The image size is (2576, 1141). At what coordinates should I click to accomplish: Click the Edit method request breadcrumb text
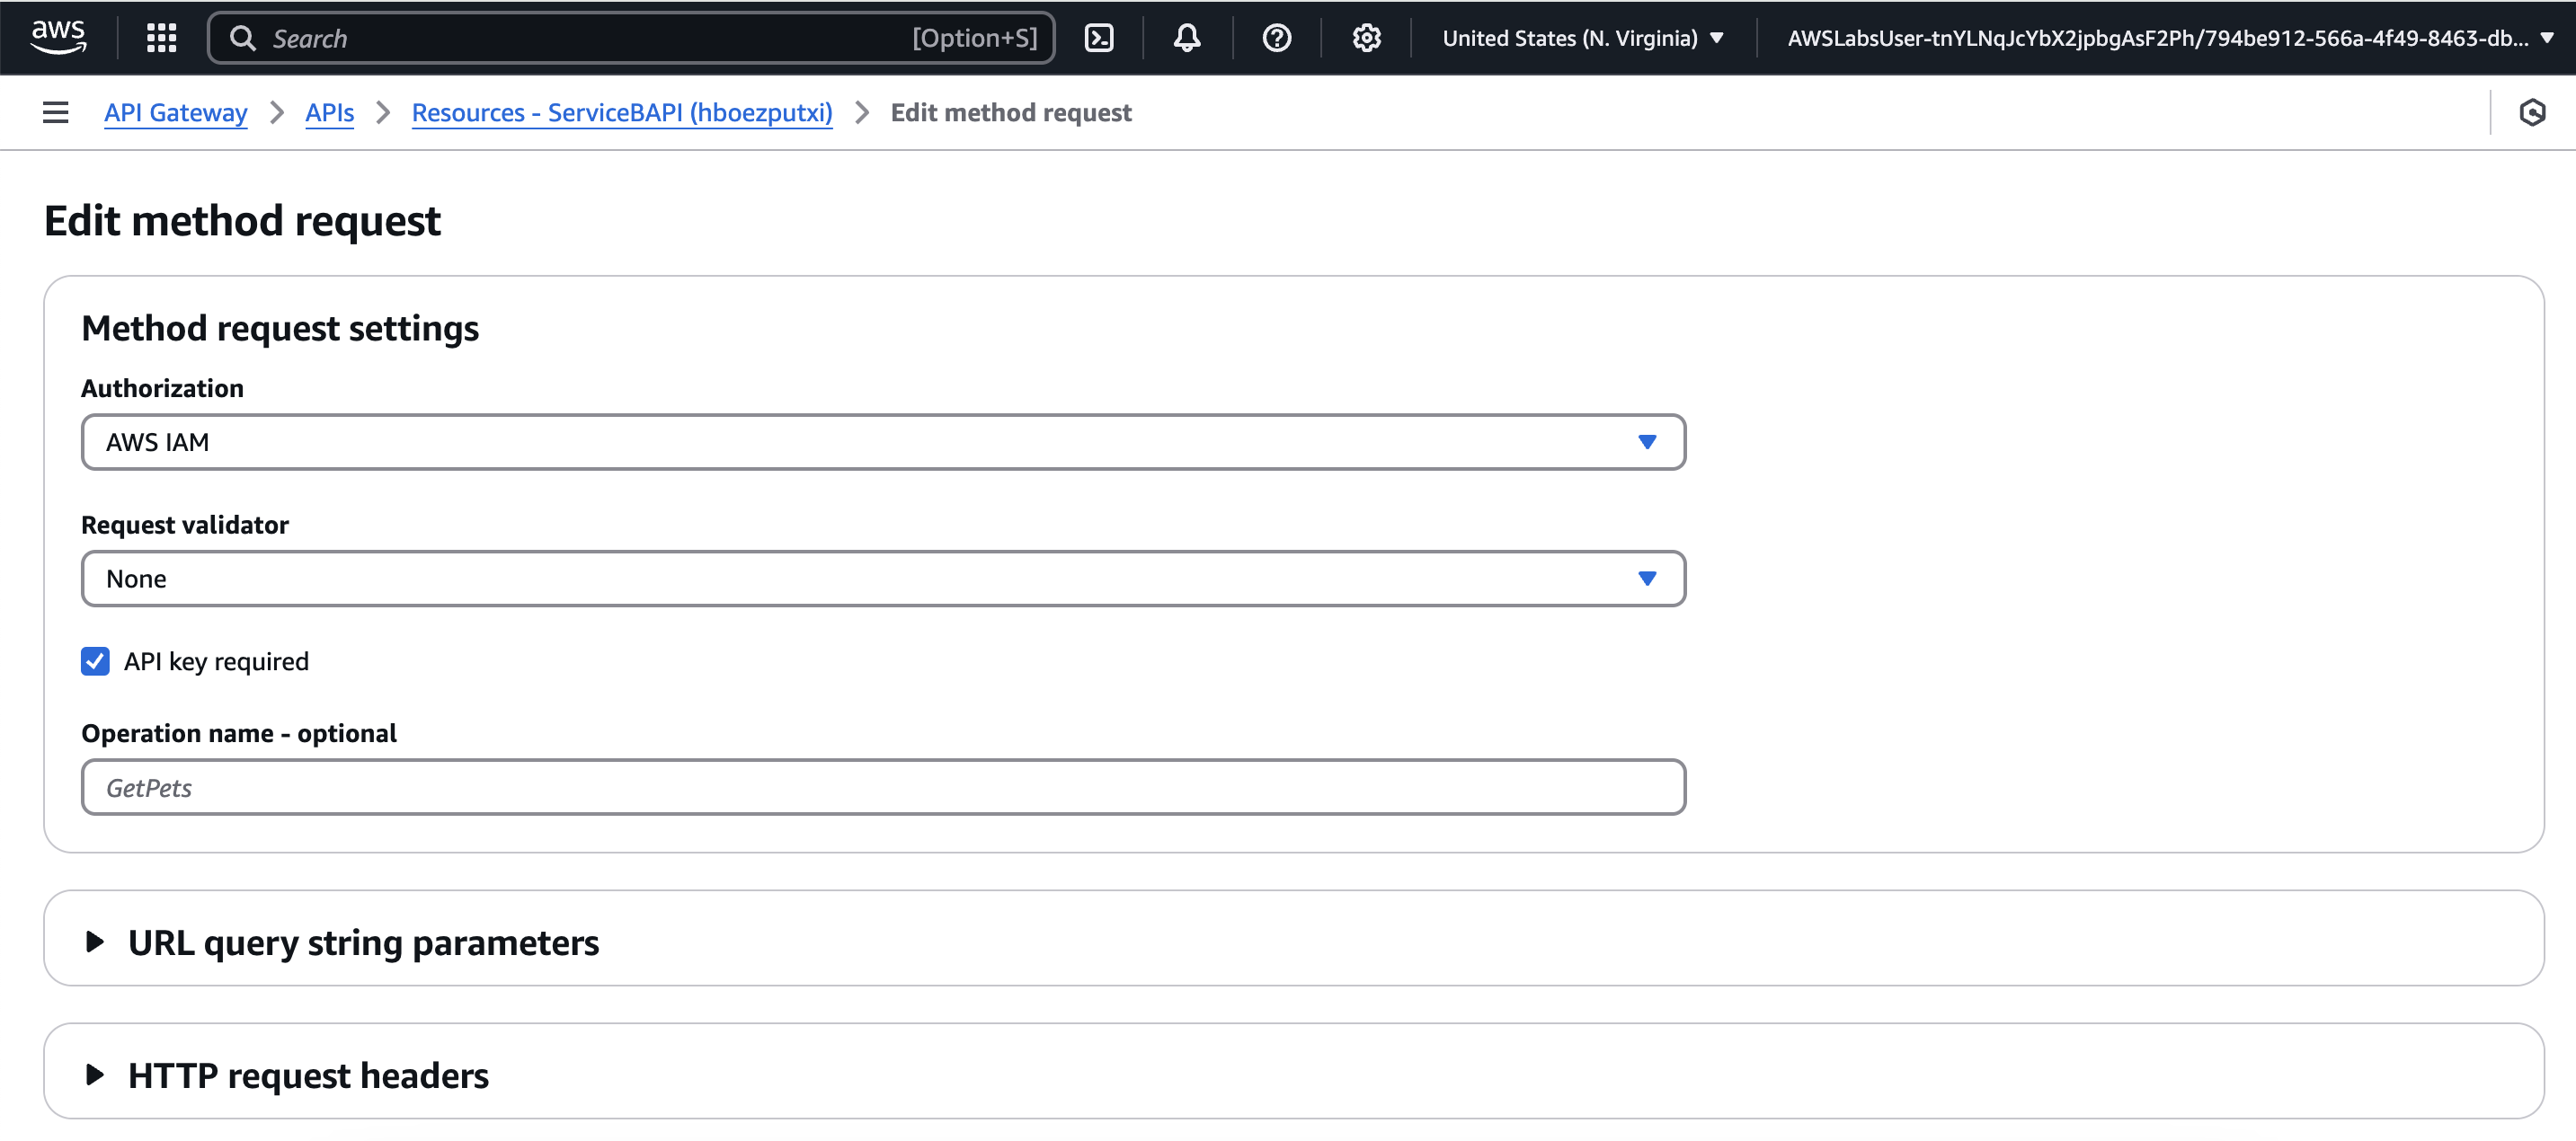pos(1011,112)
